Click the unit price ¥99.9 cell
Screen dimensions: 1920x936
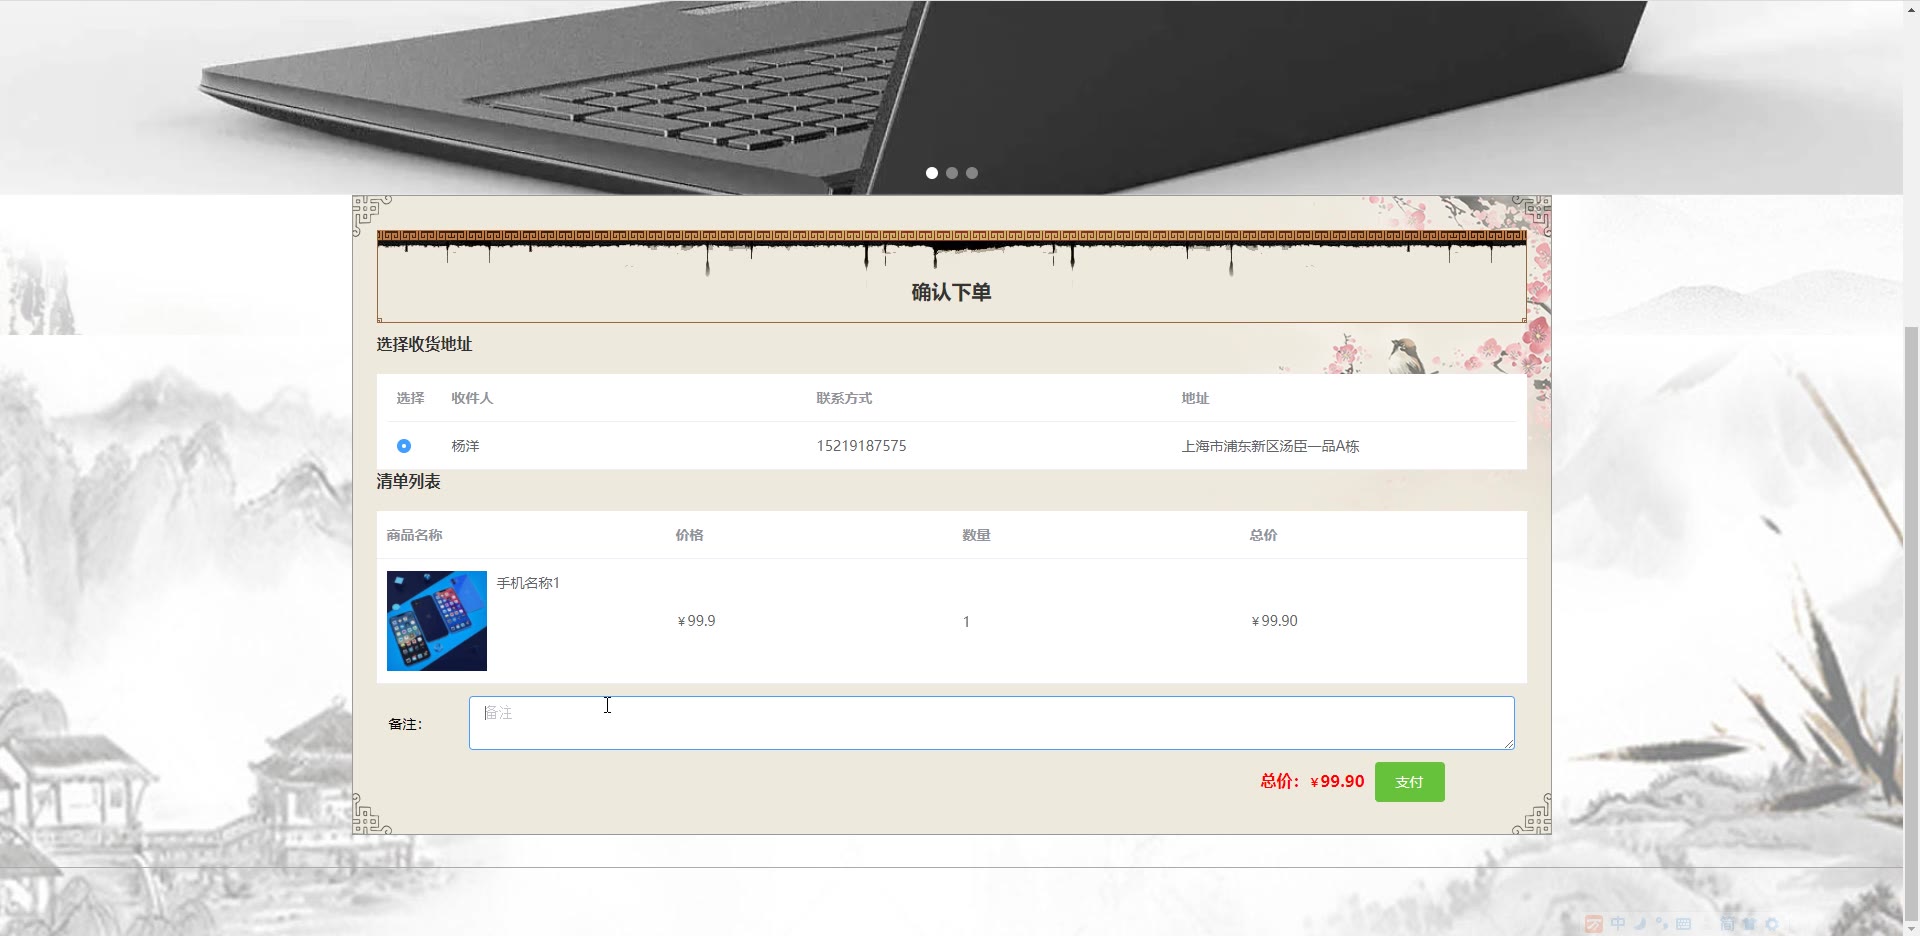coord(696,621)
